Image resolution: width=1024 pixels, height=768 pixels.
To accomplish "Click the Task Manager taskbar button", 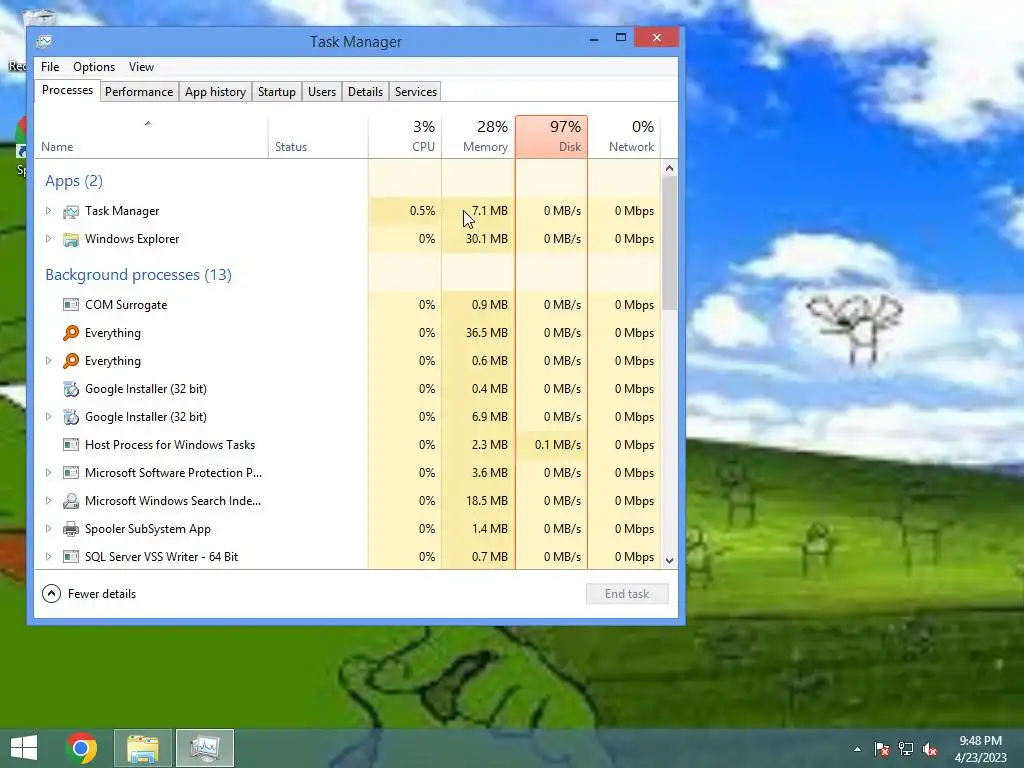I will [204, 748].
